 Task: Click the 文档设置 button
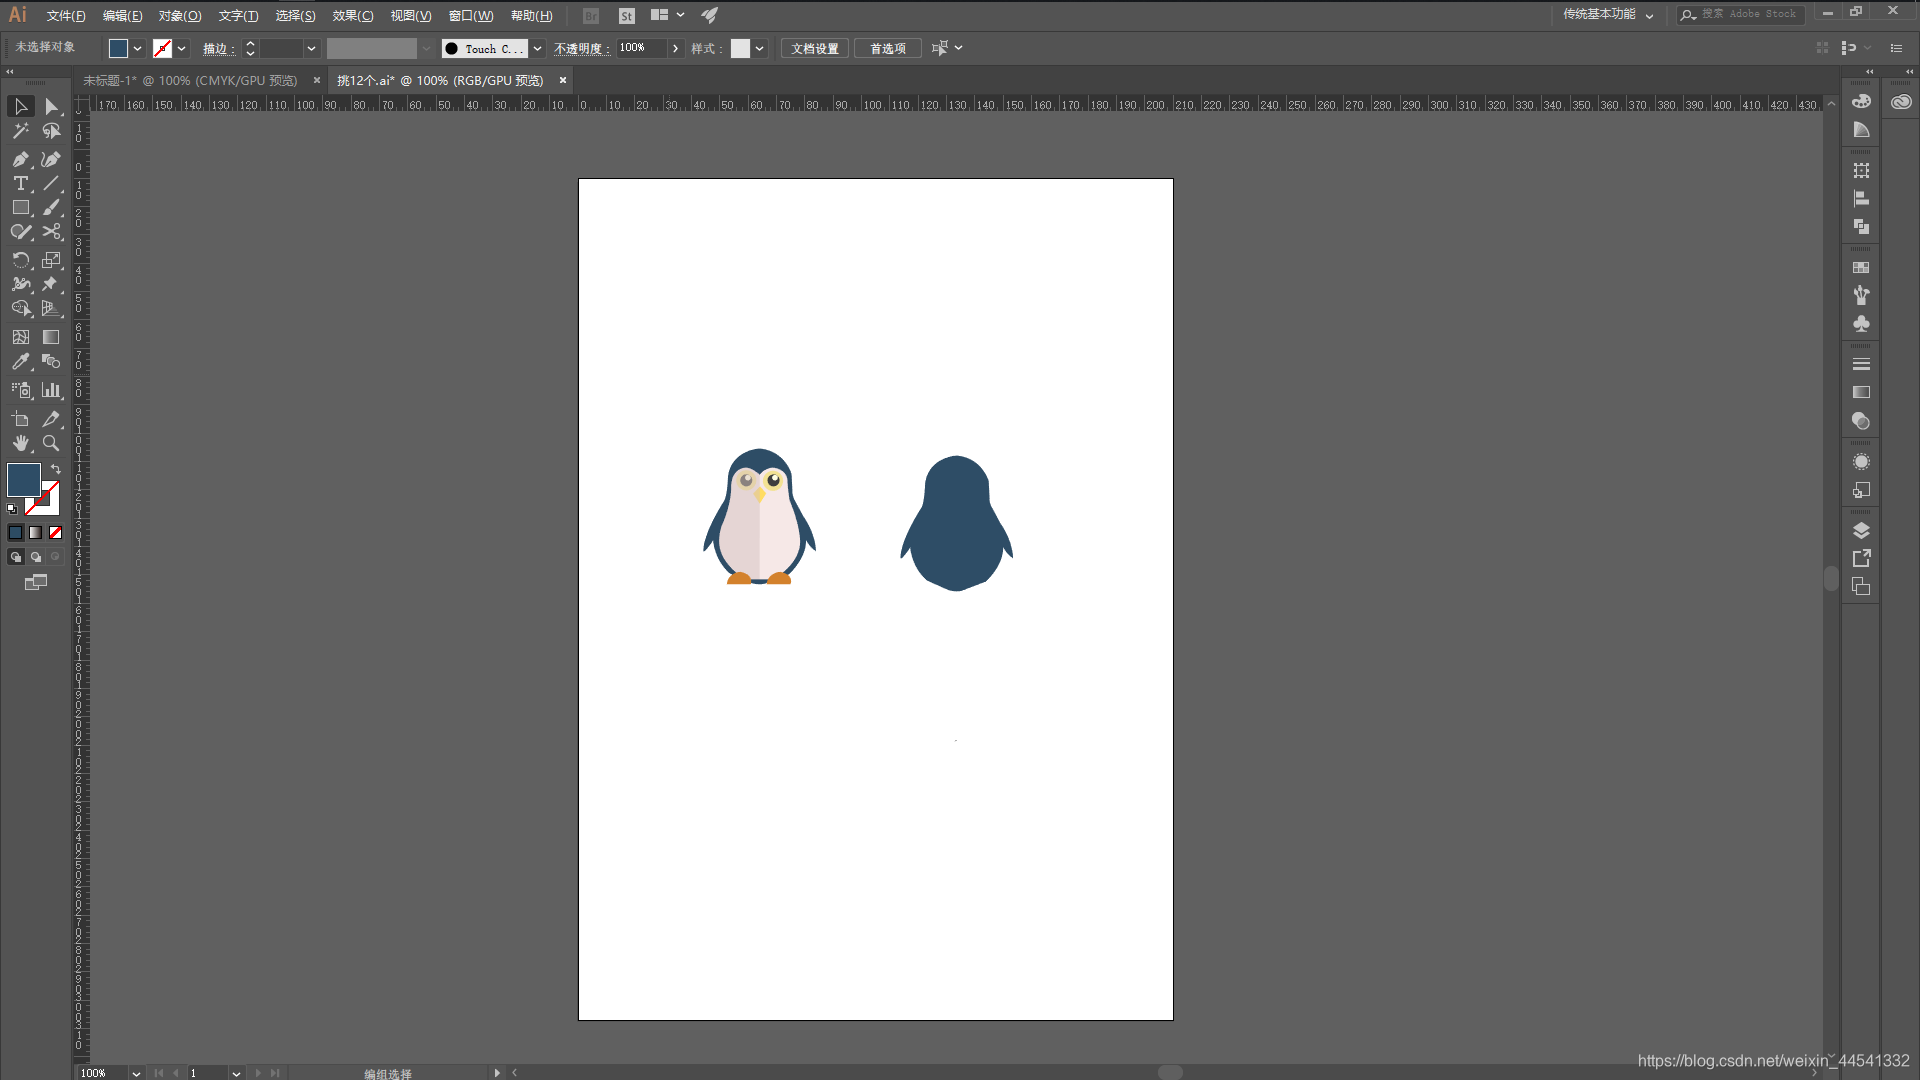coord(815,48)
